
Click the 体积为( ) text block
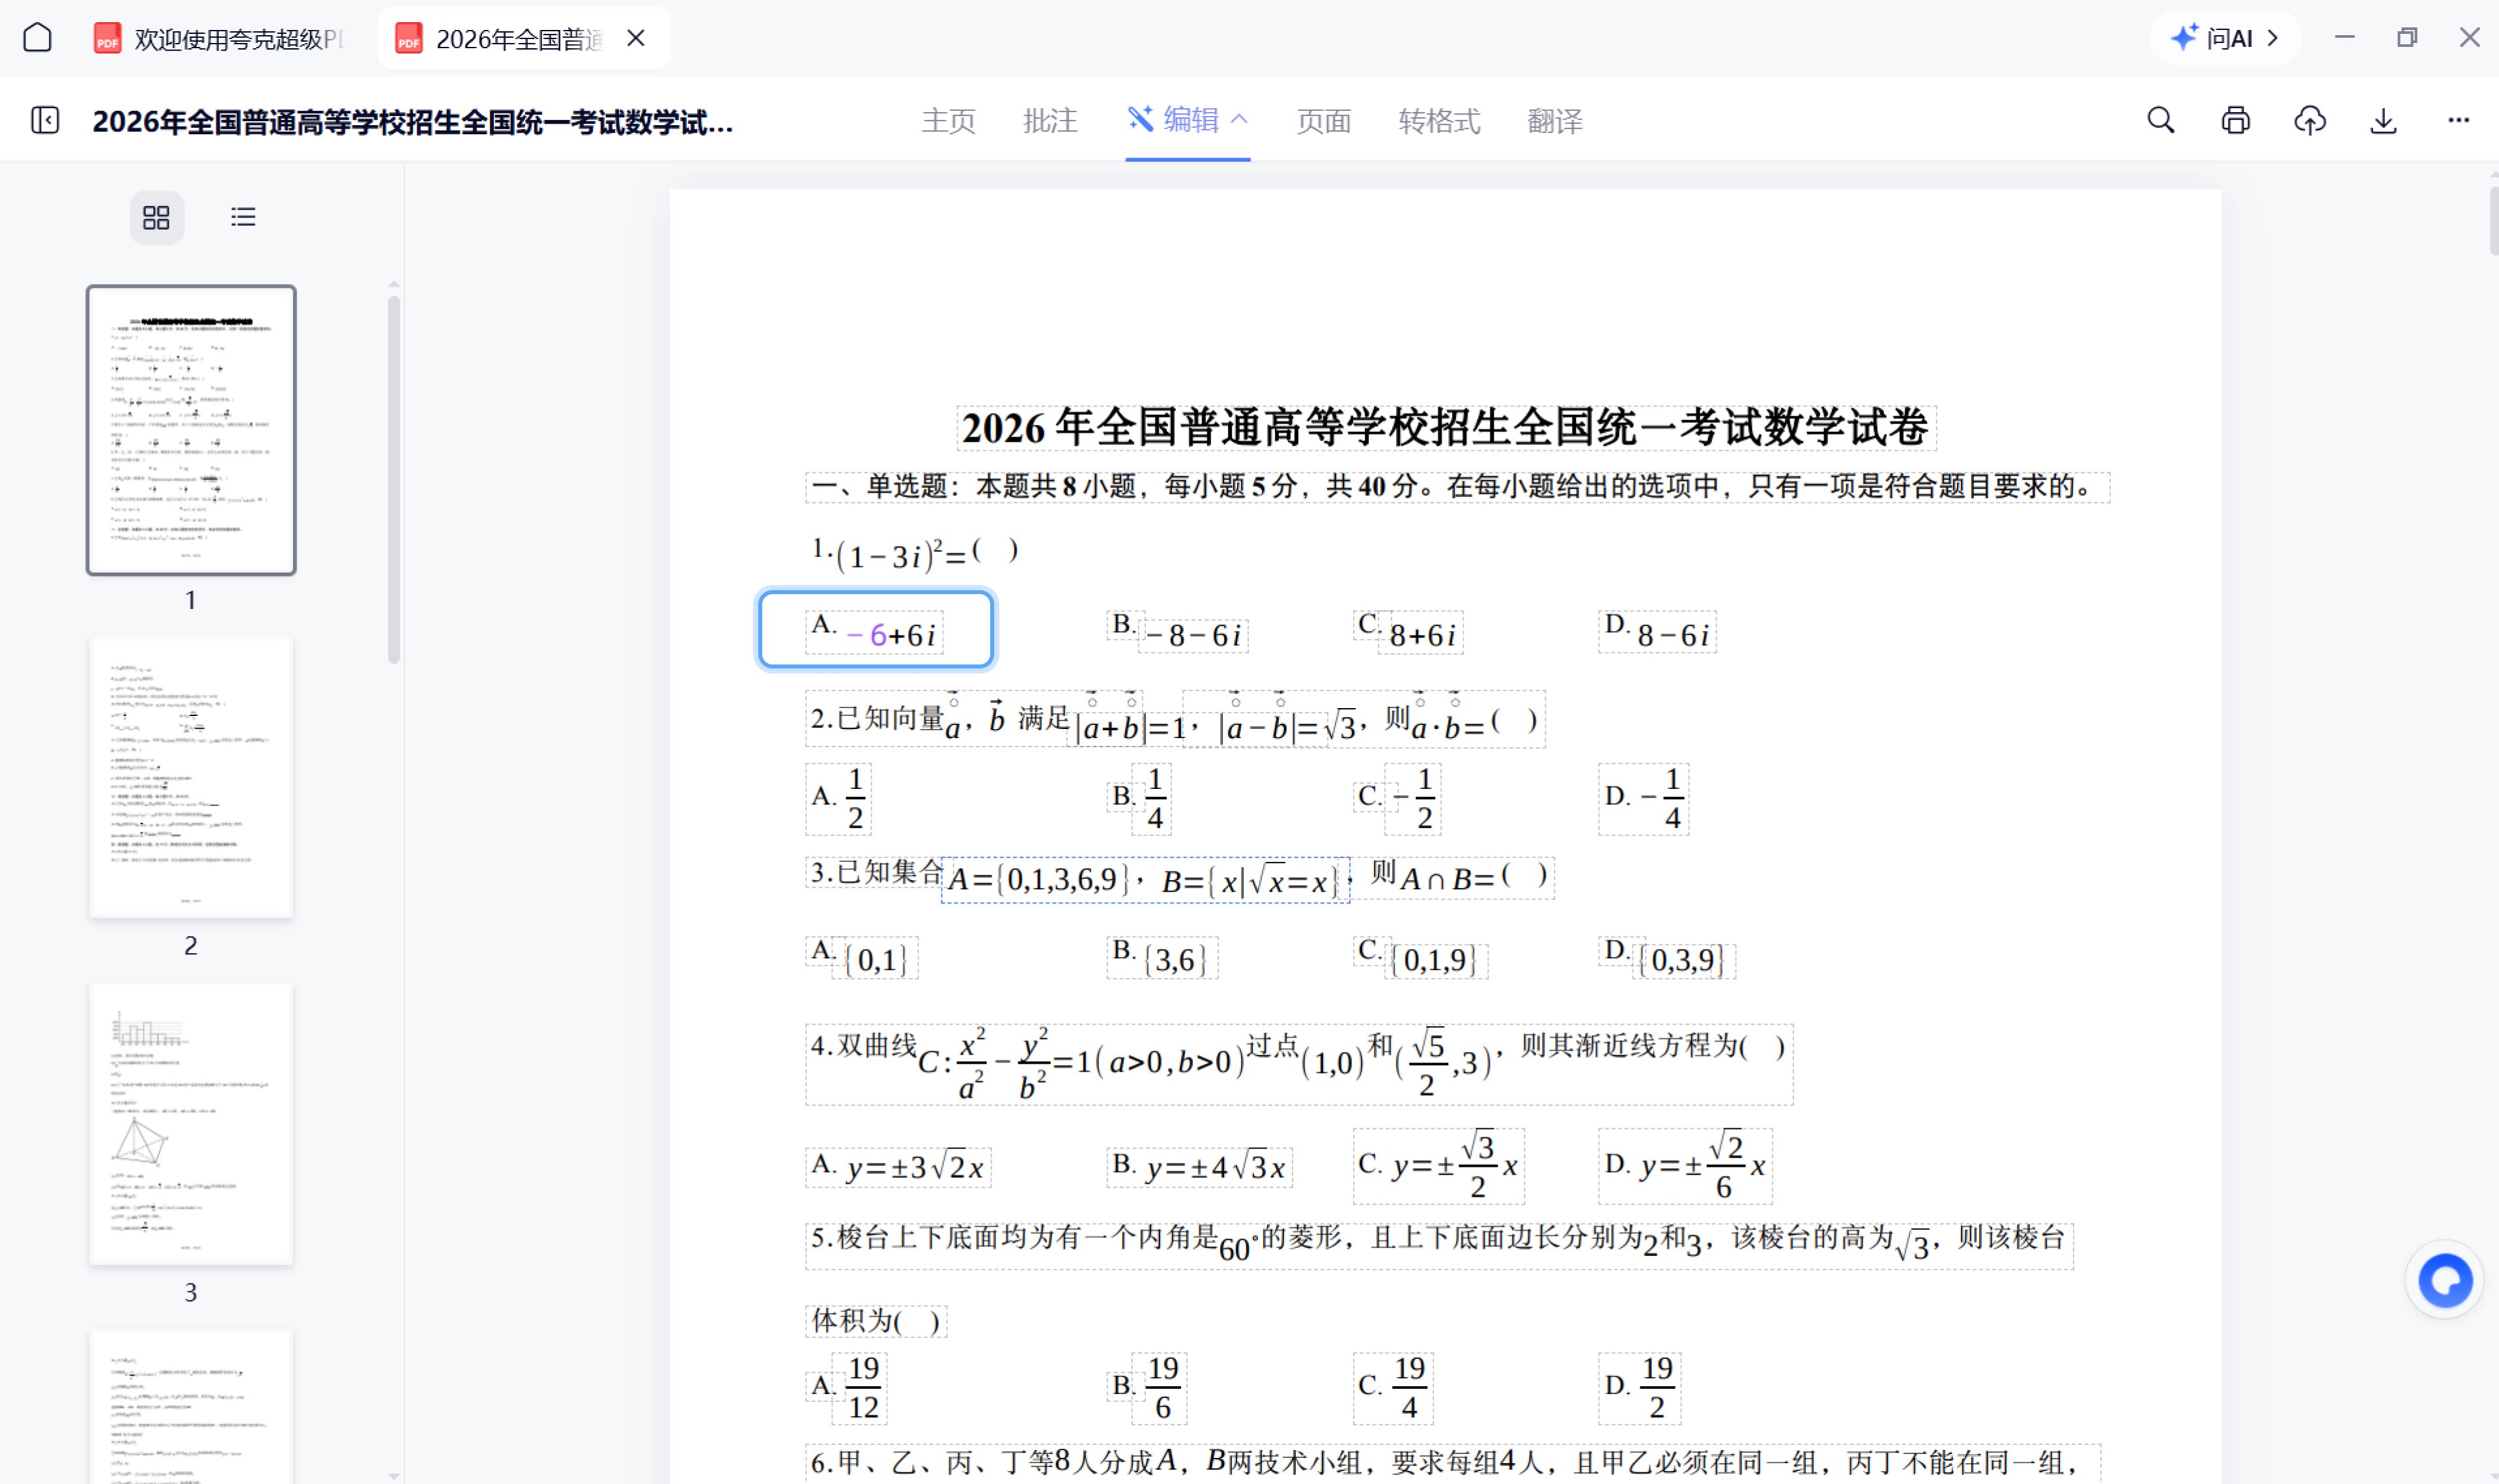[x=876, y=1321]
